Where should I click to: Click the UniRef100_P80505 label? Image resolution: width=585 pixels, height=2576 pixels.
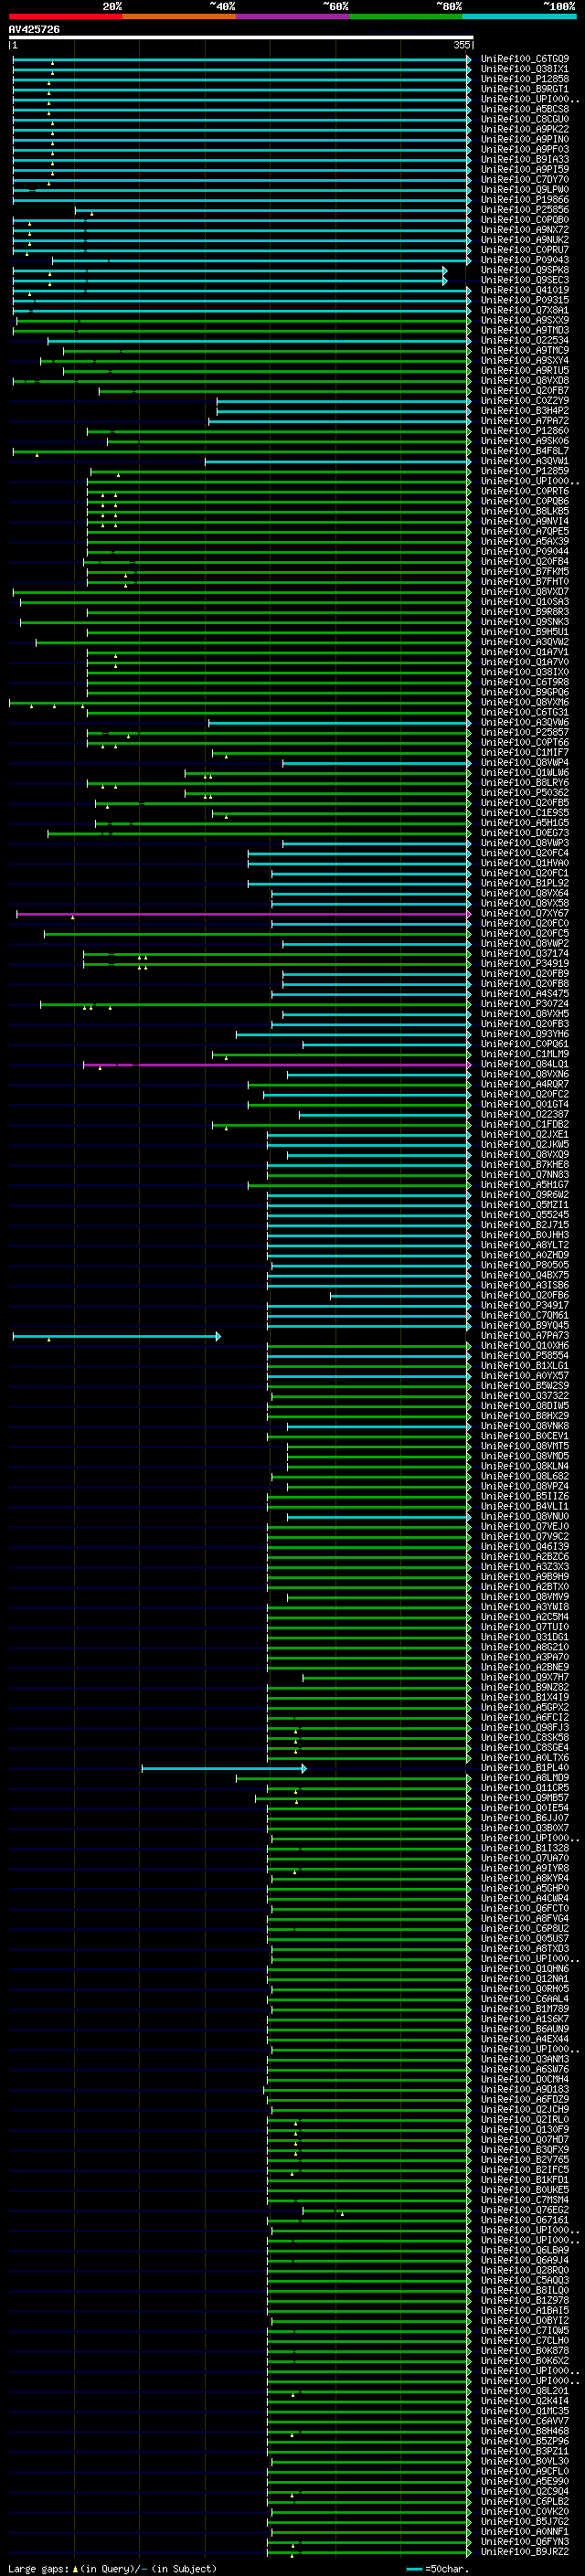click(524, 1265)
